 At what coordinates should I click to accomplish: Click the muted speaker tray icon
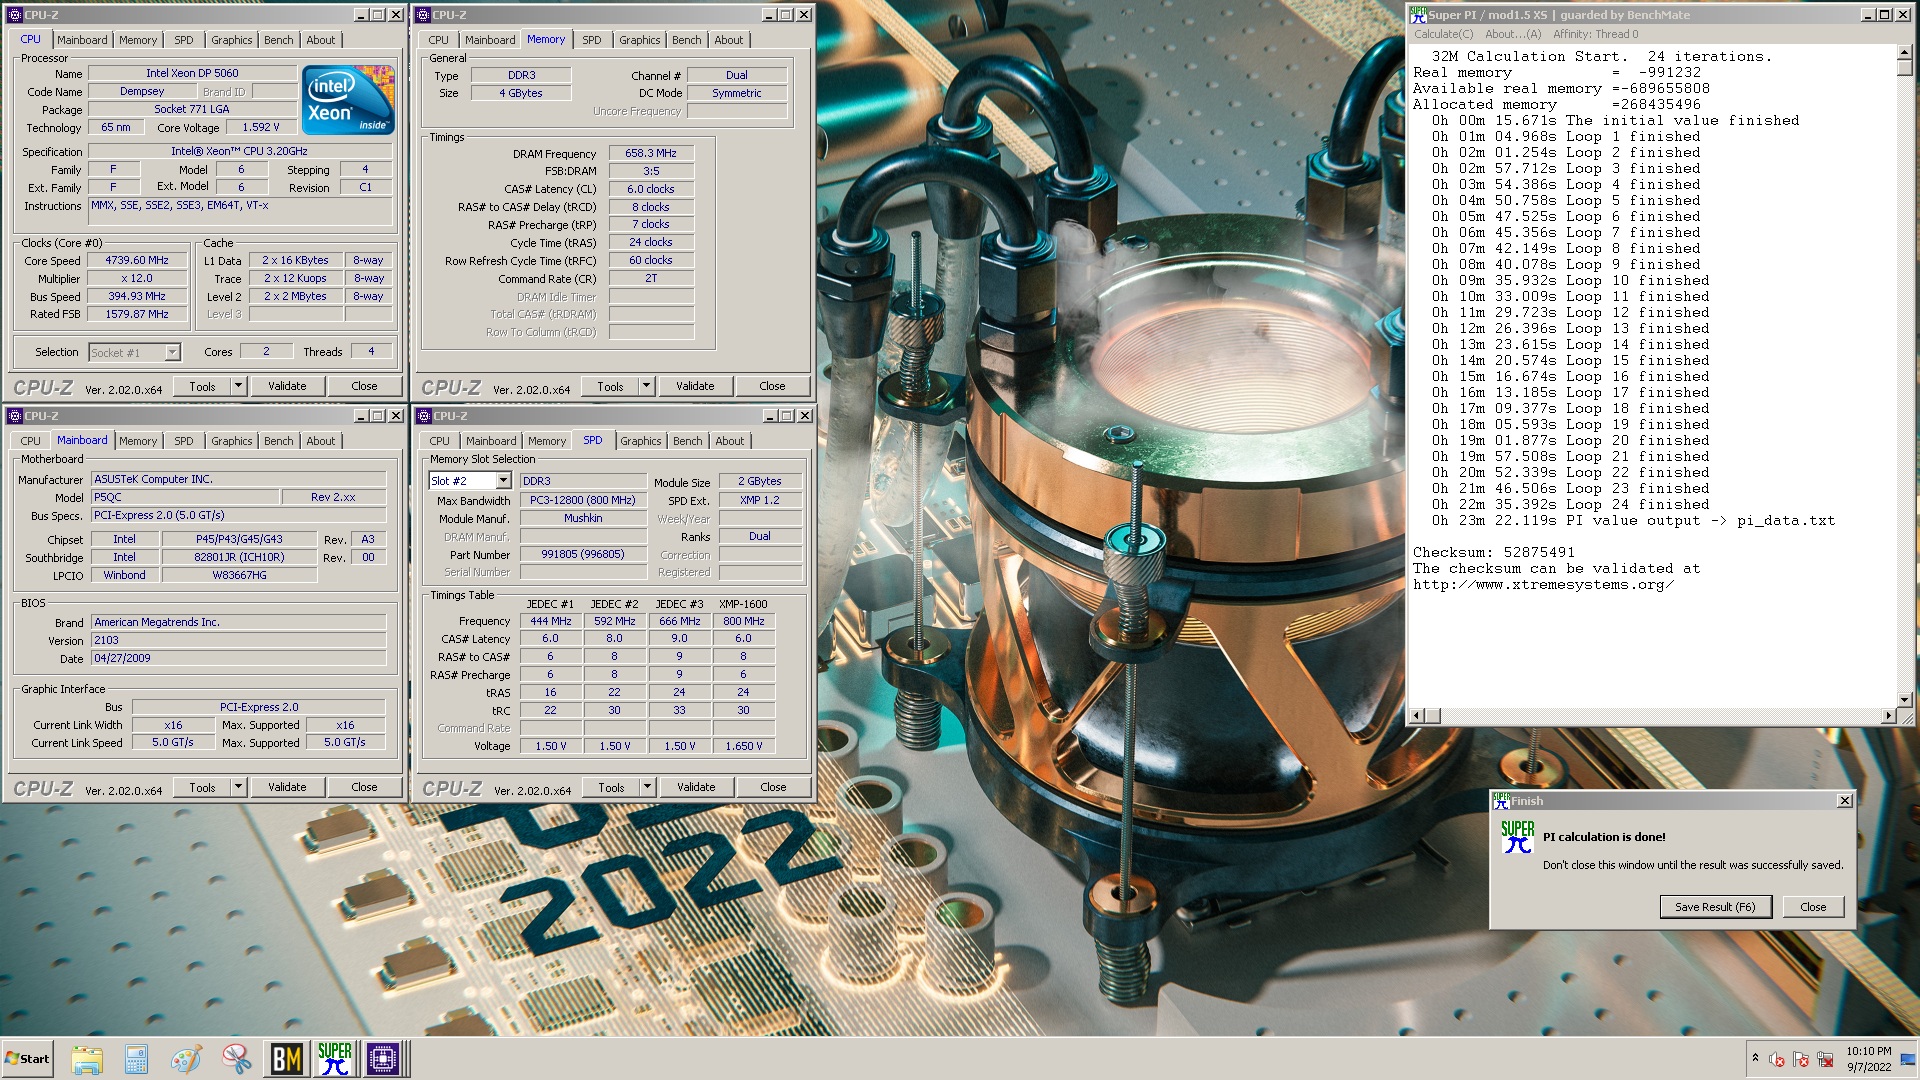1777,1059
